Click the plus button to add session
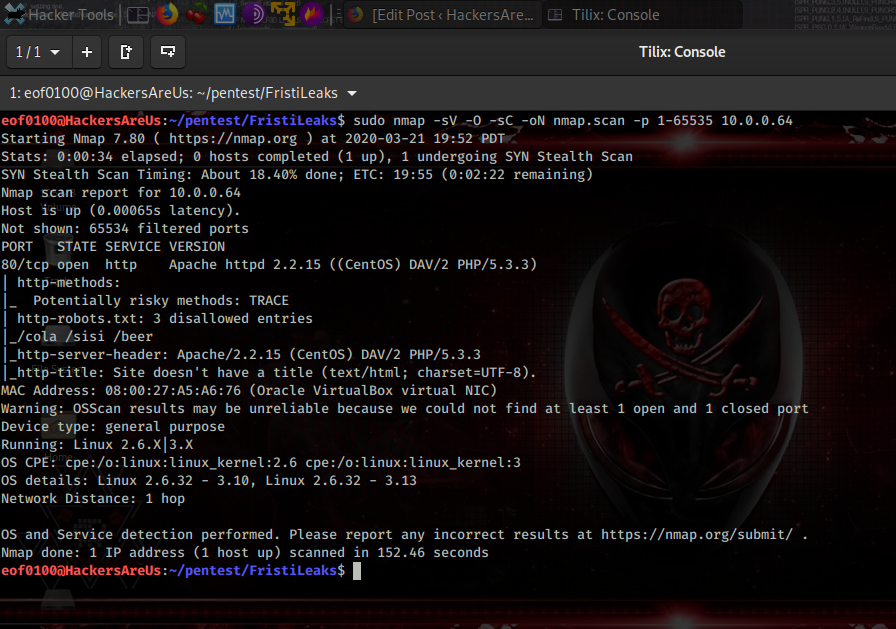The image size is (896, 629). click(87, 52)
